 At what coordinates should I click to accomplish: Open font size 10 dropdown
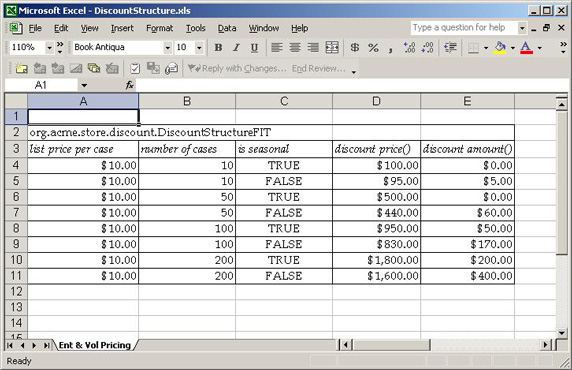point(199,47)
